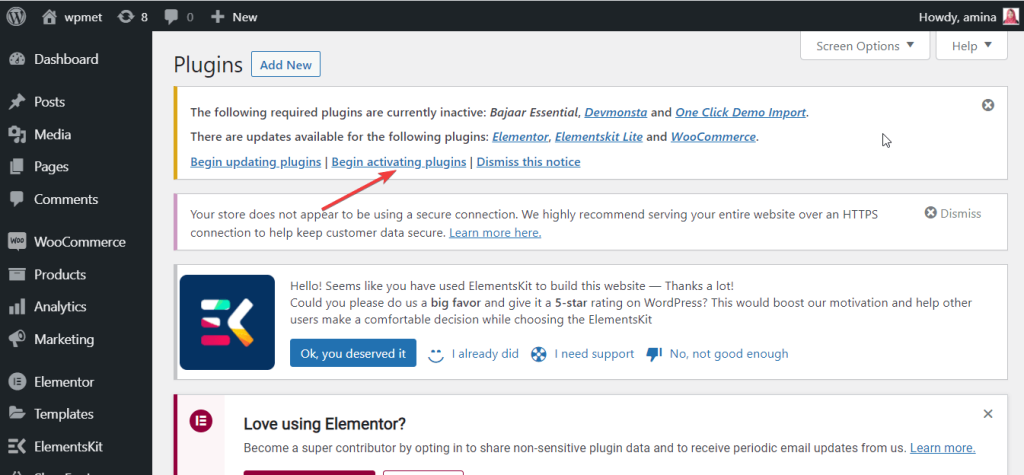Click the ElementsKit sidebar icon
Viewport: 1024px width, 475px height.
click(x=17, y=447)
